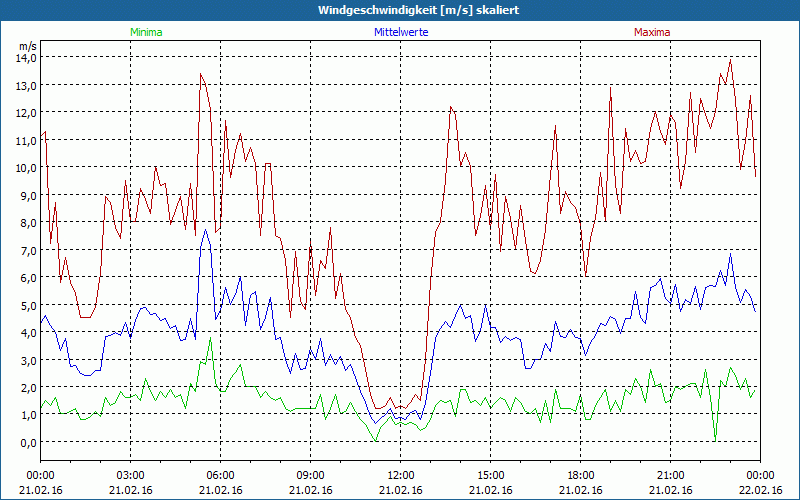
Task: Click the red Maxima legend label
Action: pyautogui.click(x=652, y=32)
